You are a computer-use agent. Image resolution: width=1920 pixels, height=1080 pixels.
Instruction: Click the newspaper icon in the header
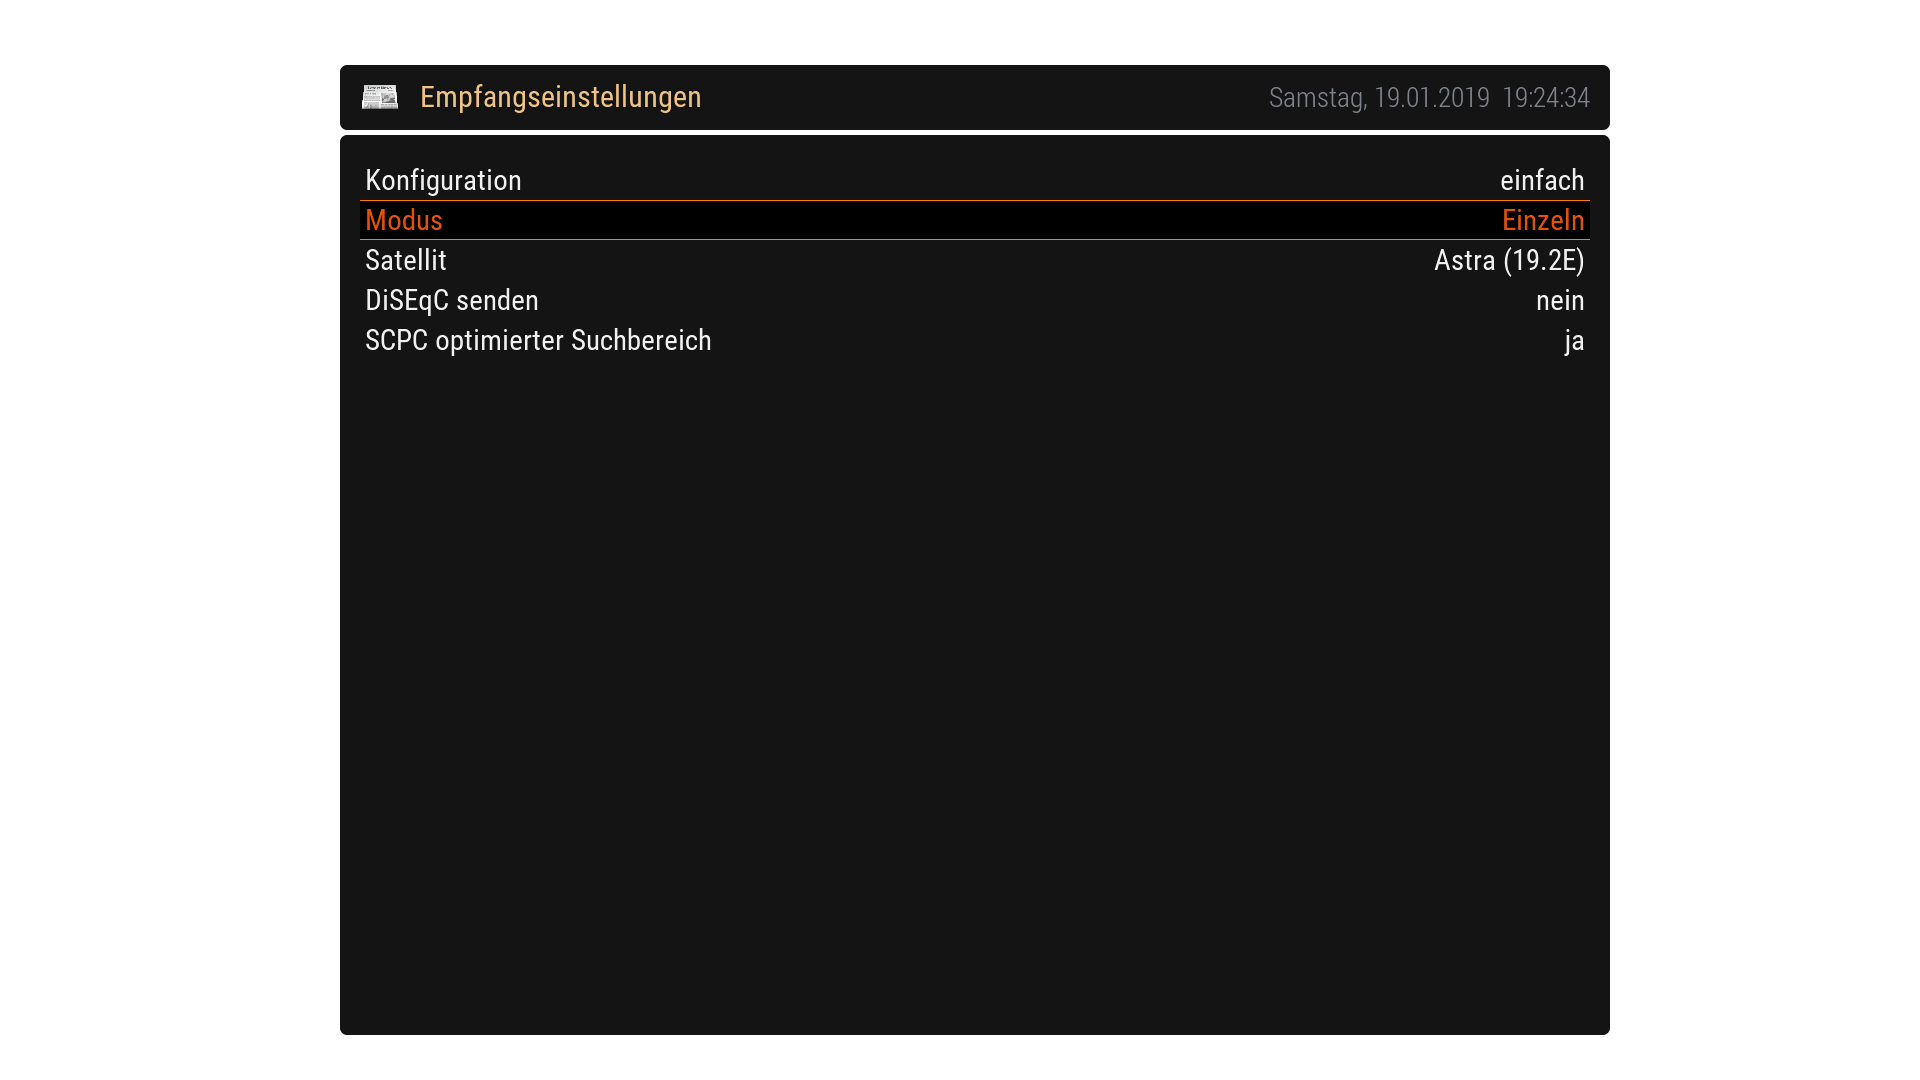tap(380, 97)
